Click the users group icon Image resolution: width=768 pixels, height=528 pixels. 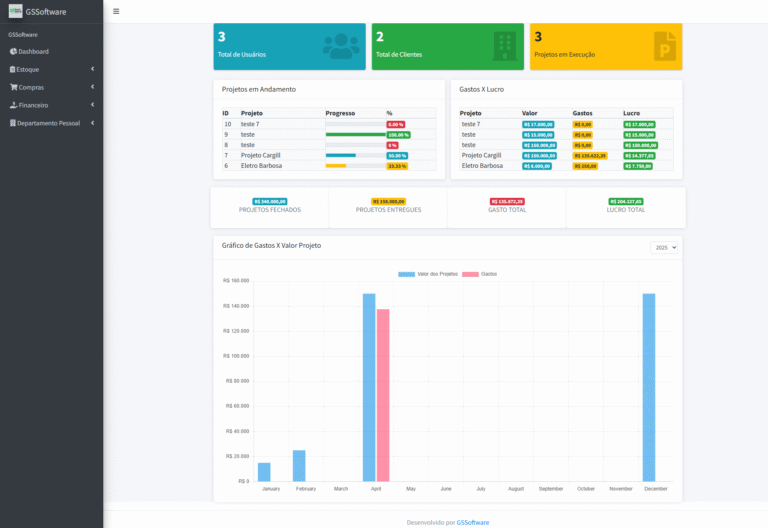341,45
